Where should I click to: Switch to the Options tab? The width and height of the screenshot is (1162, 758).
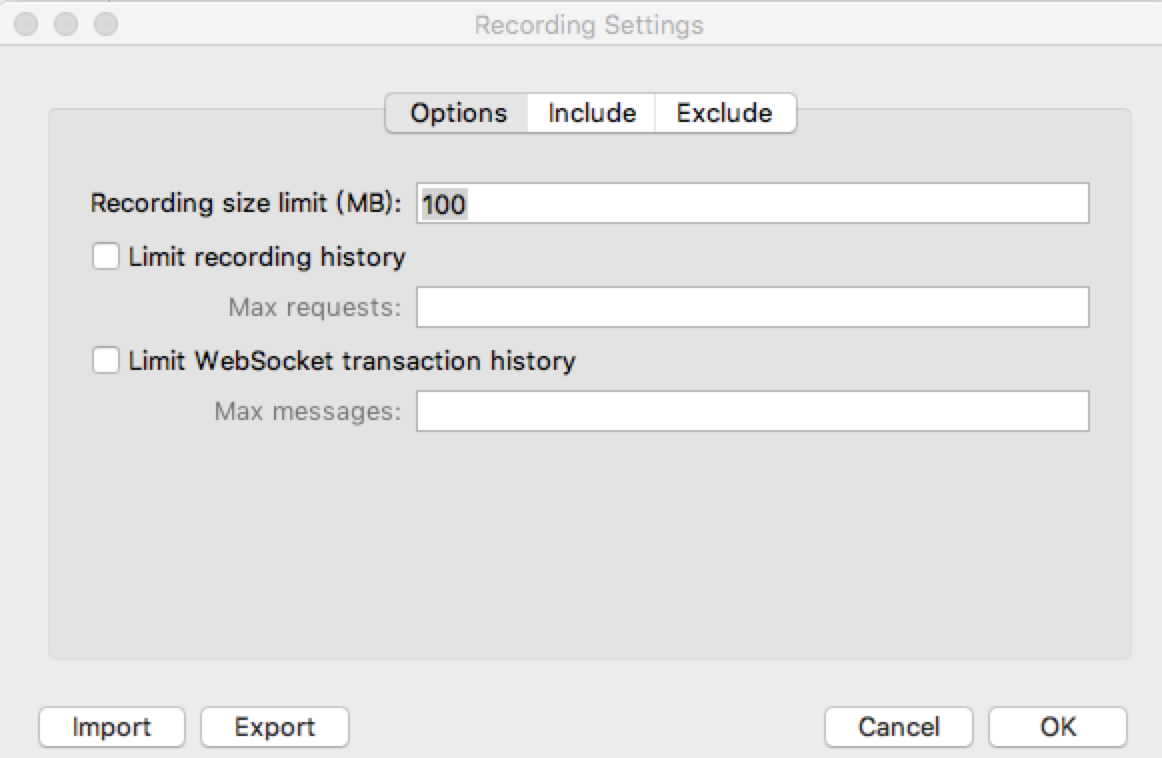(458, 113)
